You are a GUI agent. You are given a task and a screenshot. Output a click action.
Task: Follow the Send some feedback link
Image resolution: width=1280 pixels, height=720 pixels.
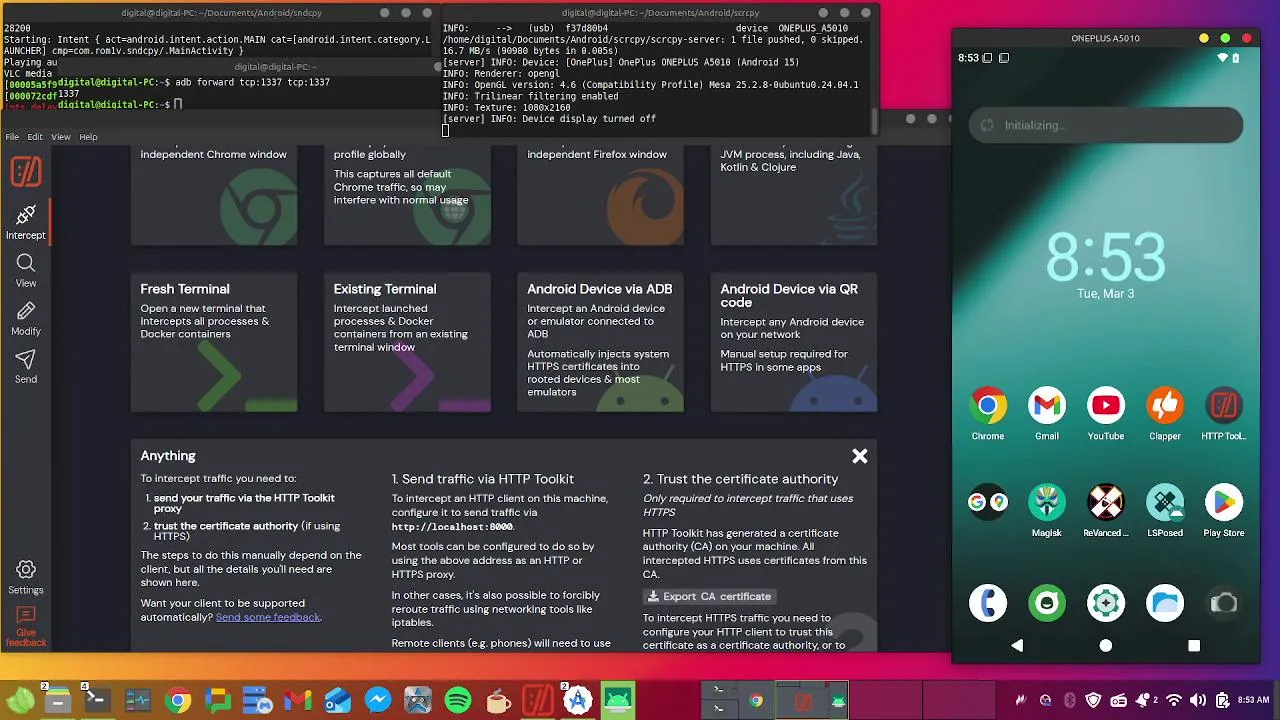[x=268, y=617]
